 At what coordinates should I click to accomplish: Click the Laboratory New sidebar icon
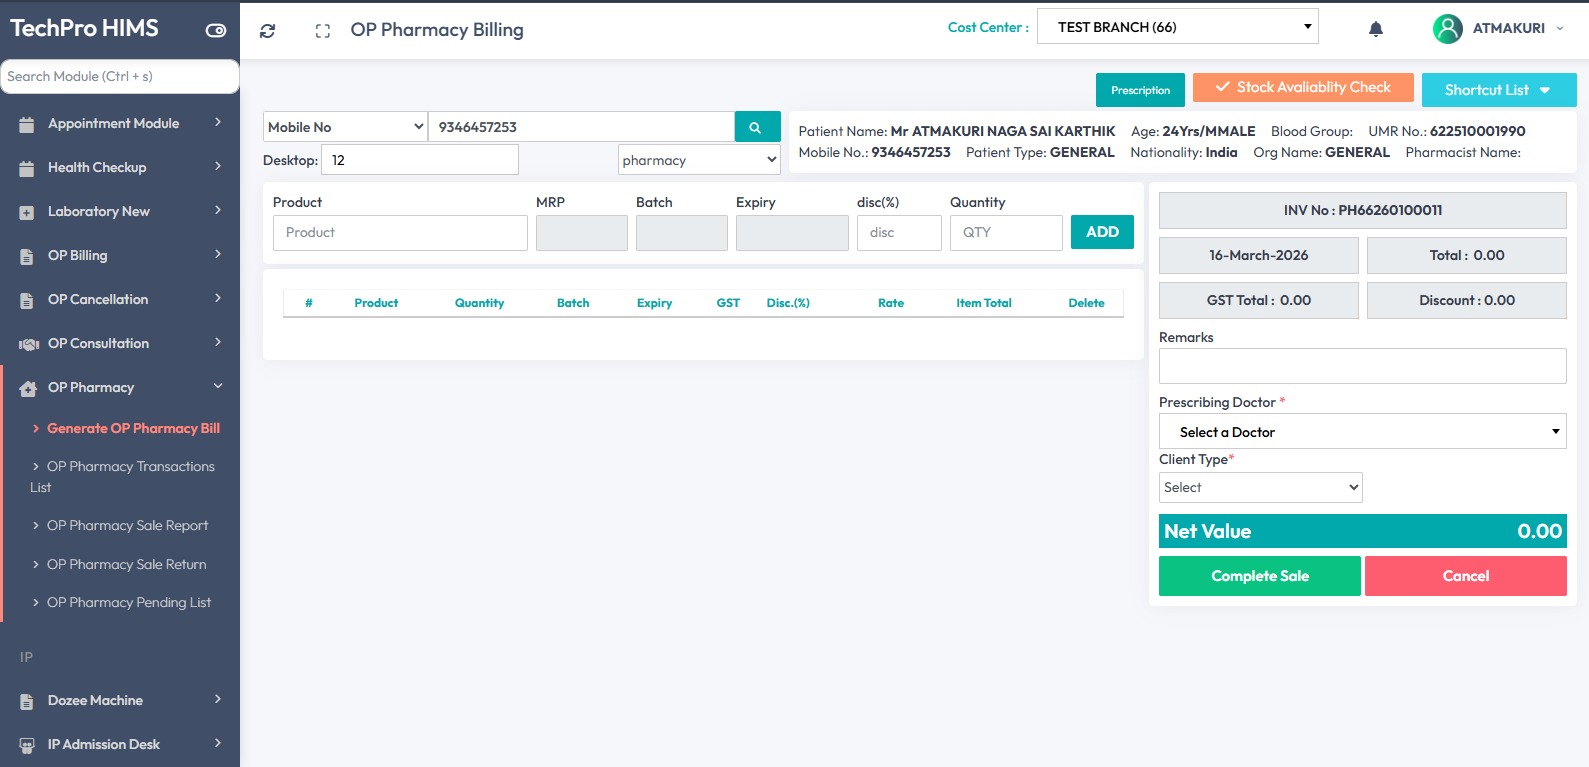tap(27, 212)
